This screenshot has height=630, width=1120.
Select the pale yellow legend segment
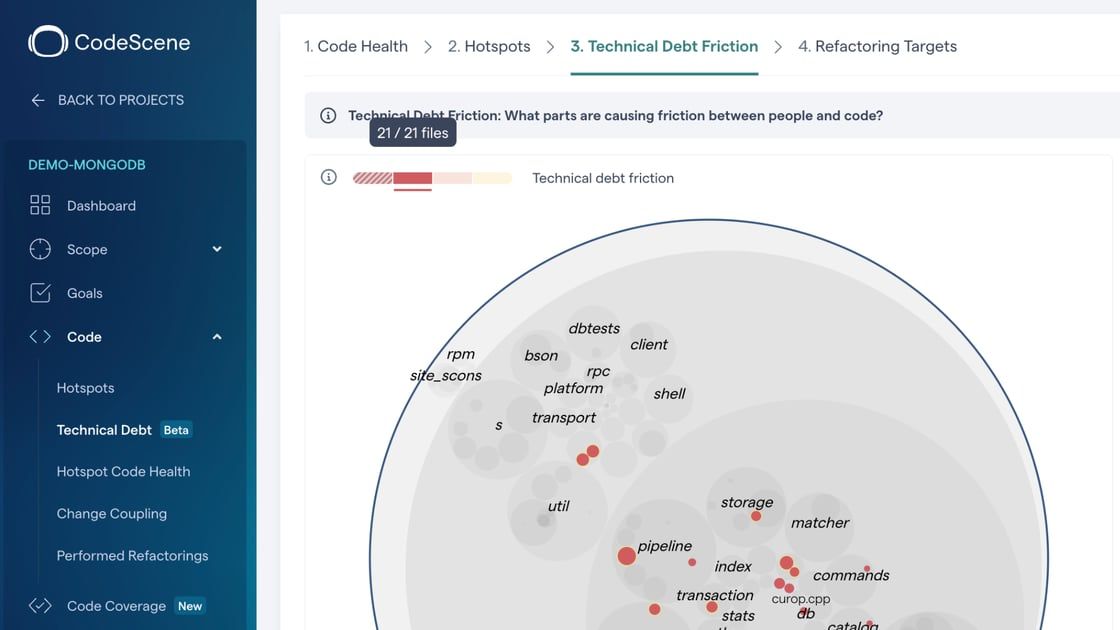[x=491, y=178]
